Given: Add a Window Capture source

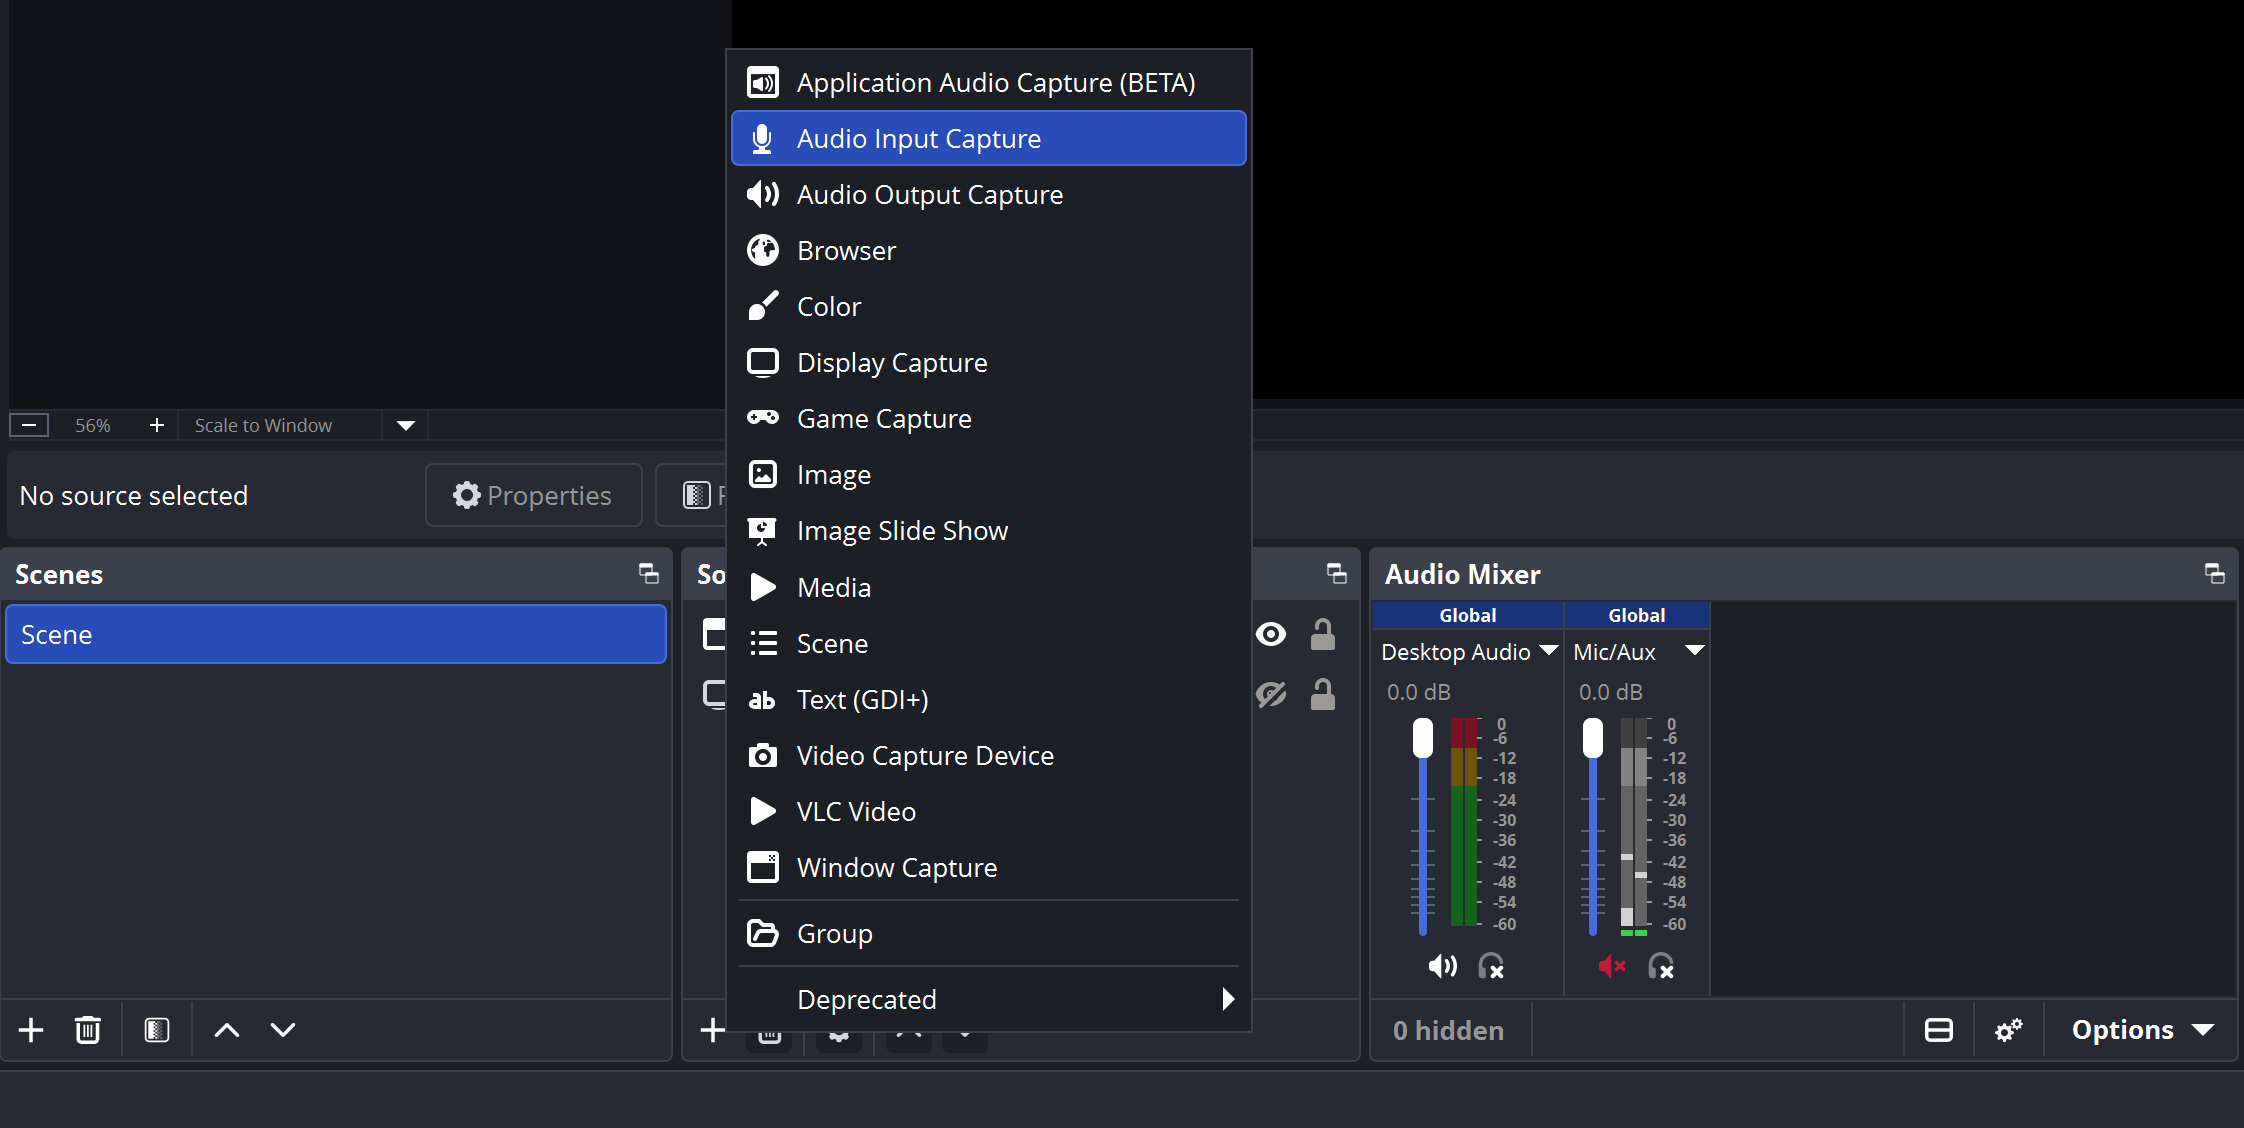Looking at the screenshot, I should click(x=988, y=867).
